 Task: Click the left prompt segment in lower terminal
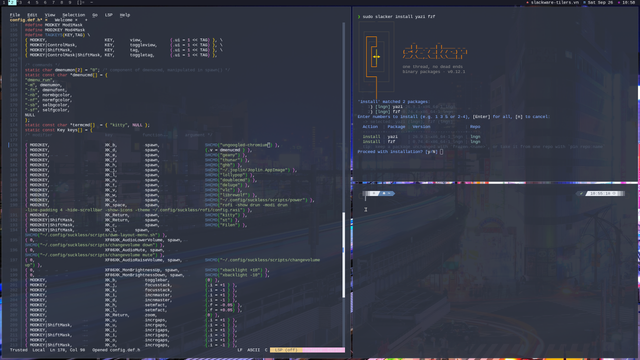tap(378, 193)
